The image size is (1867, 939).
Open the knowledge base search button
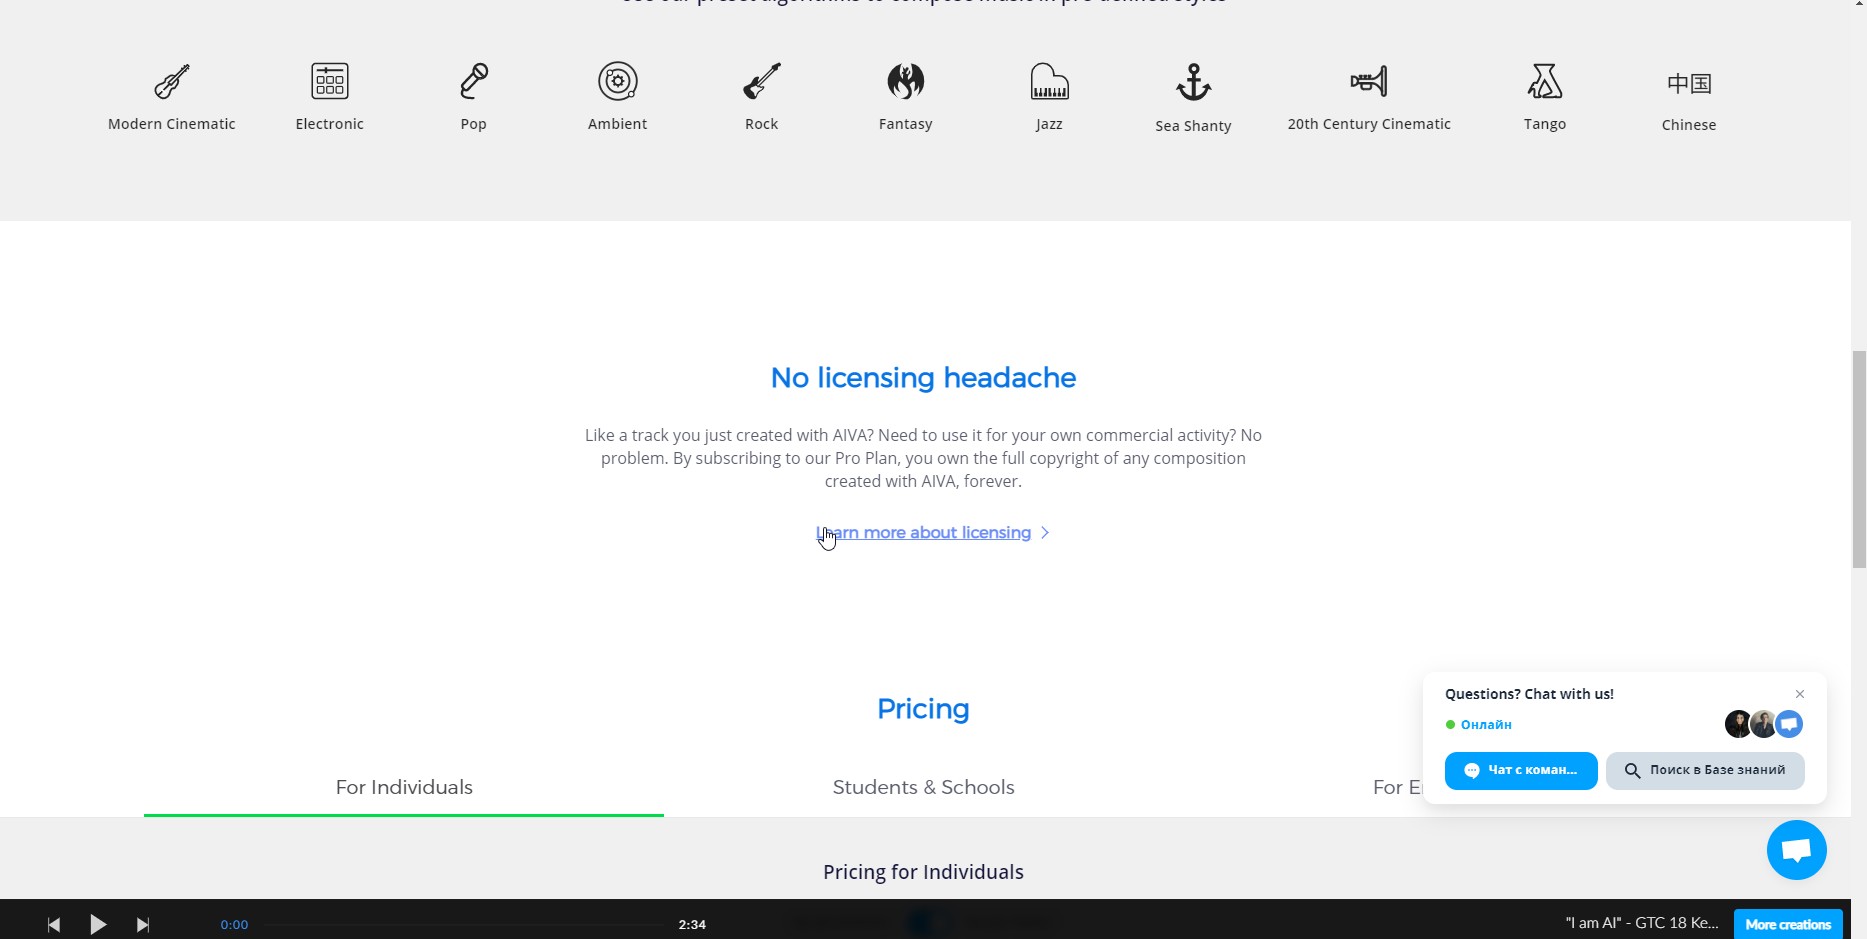[x=1705, y=771]
